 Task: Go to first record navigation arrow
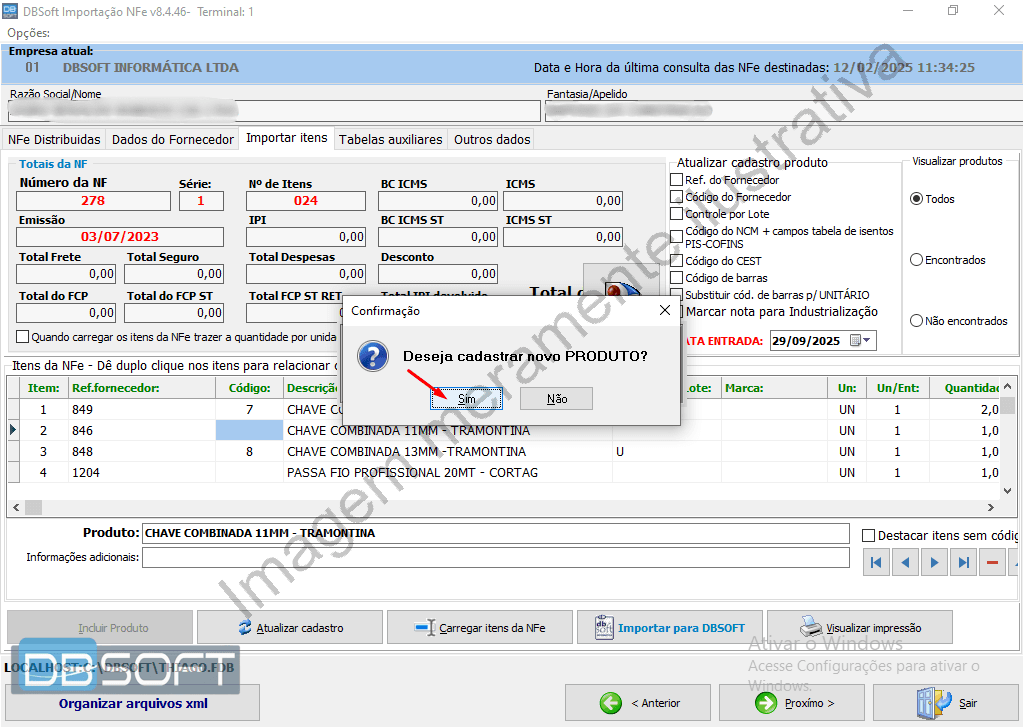pyautogui.click(x=876, y=563)
